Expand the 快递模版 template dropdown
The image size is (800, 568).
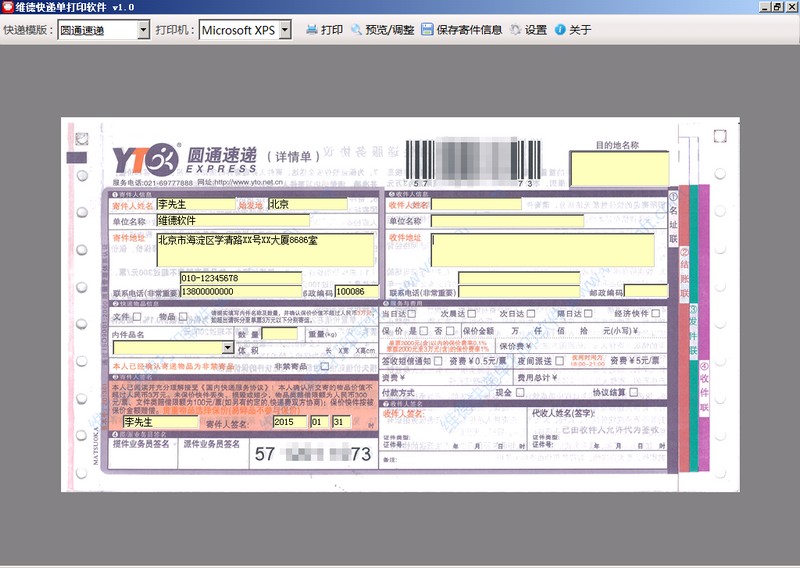[143, 30]
